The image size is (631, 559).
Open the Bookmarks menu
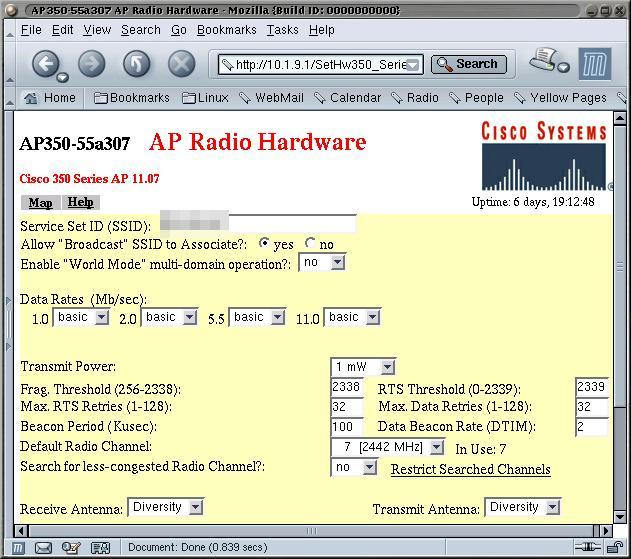(227, 30)
